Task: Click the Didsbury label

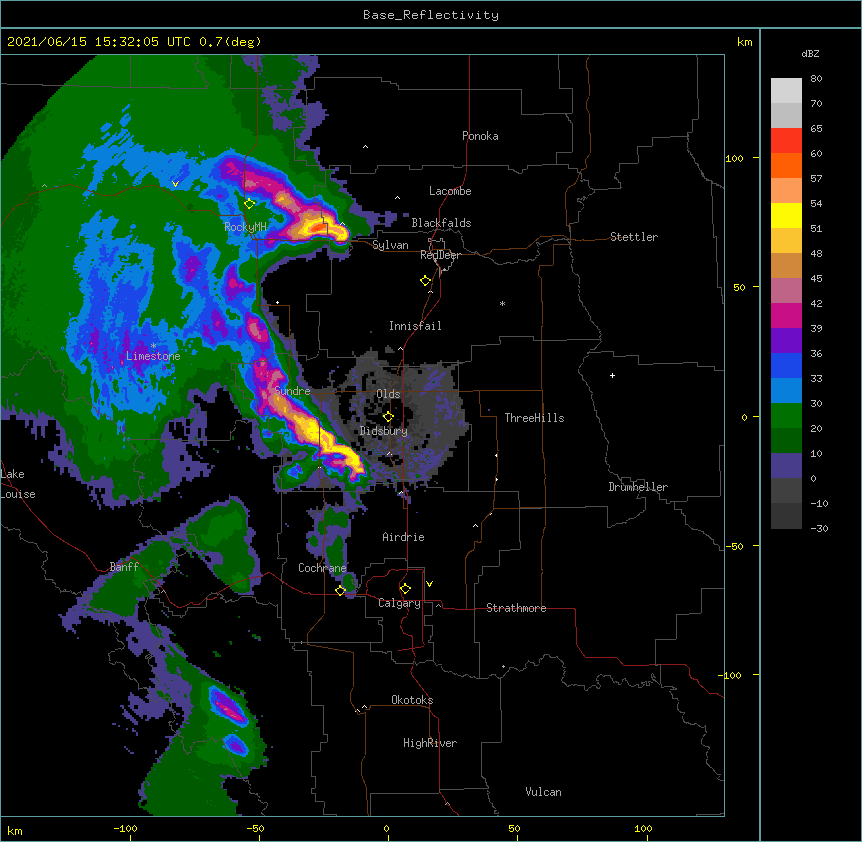Action: 383,431
